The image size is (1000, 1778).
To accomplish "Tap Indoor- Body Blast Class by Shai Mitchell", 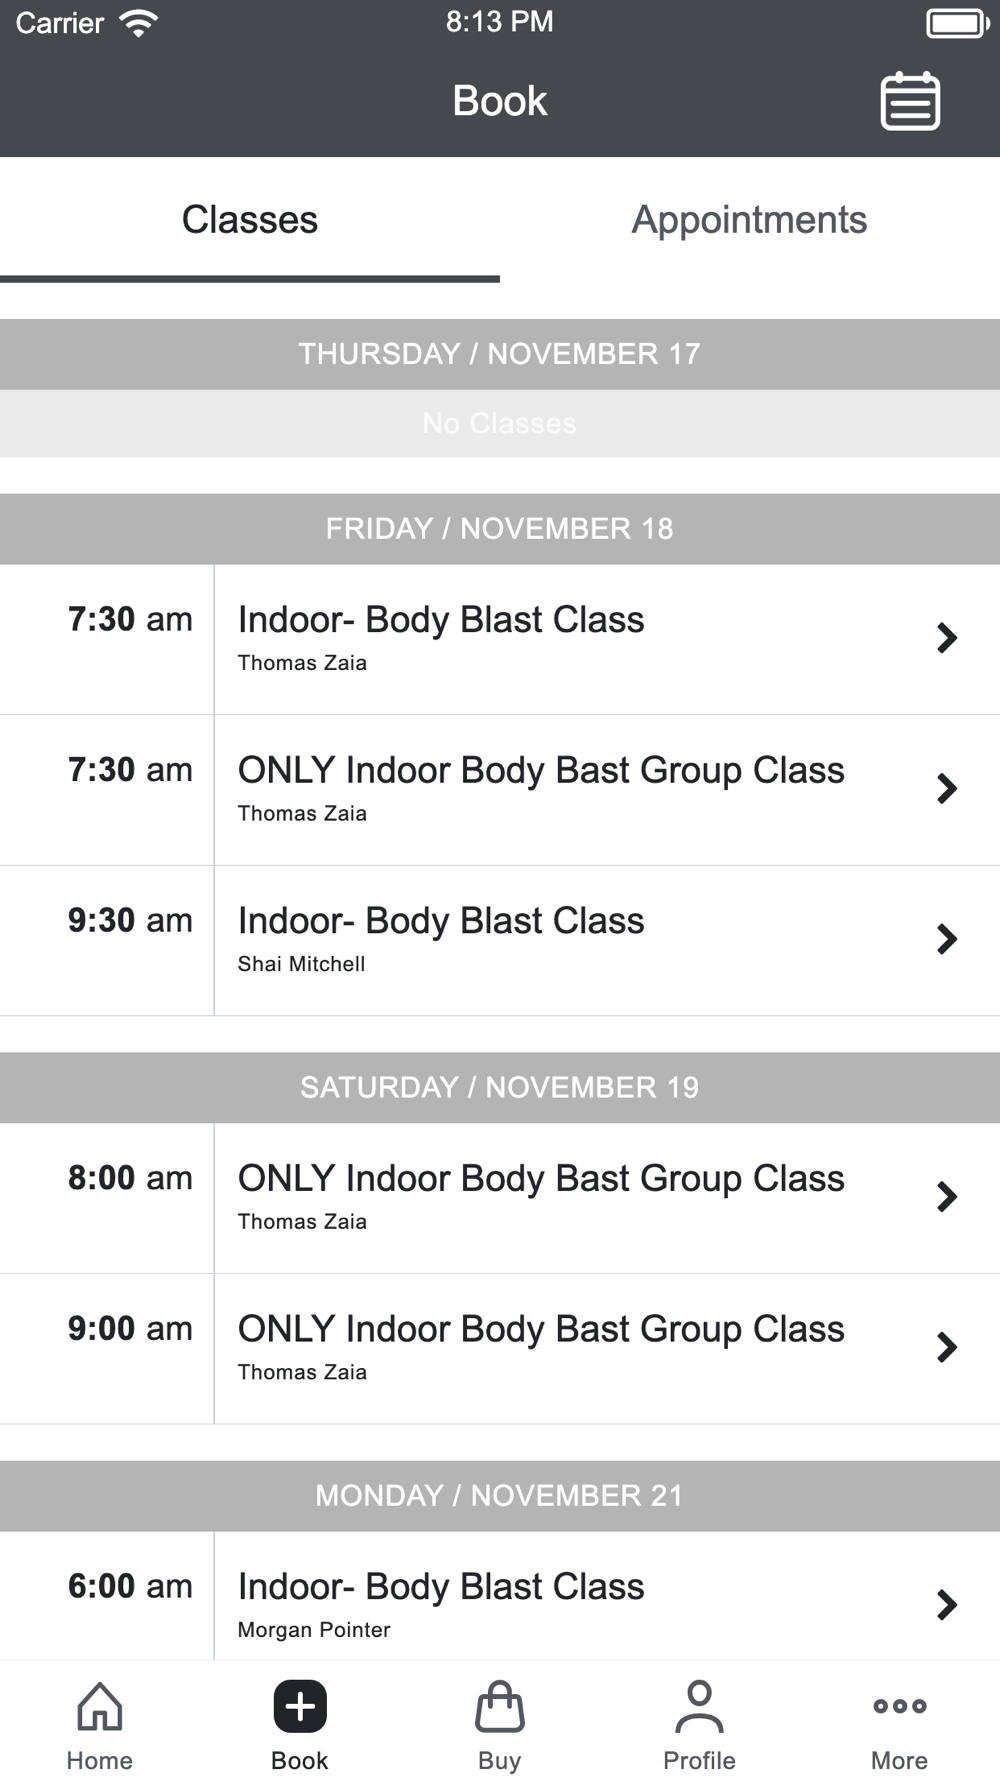I will (x=440, y=921).
